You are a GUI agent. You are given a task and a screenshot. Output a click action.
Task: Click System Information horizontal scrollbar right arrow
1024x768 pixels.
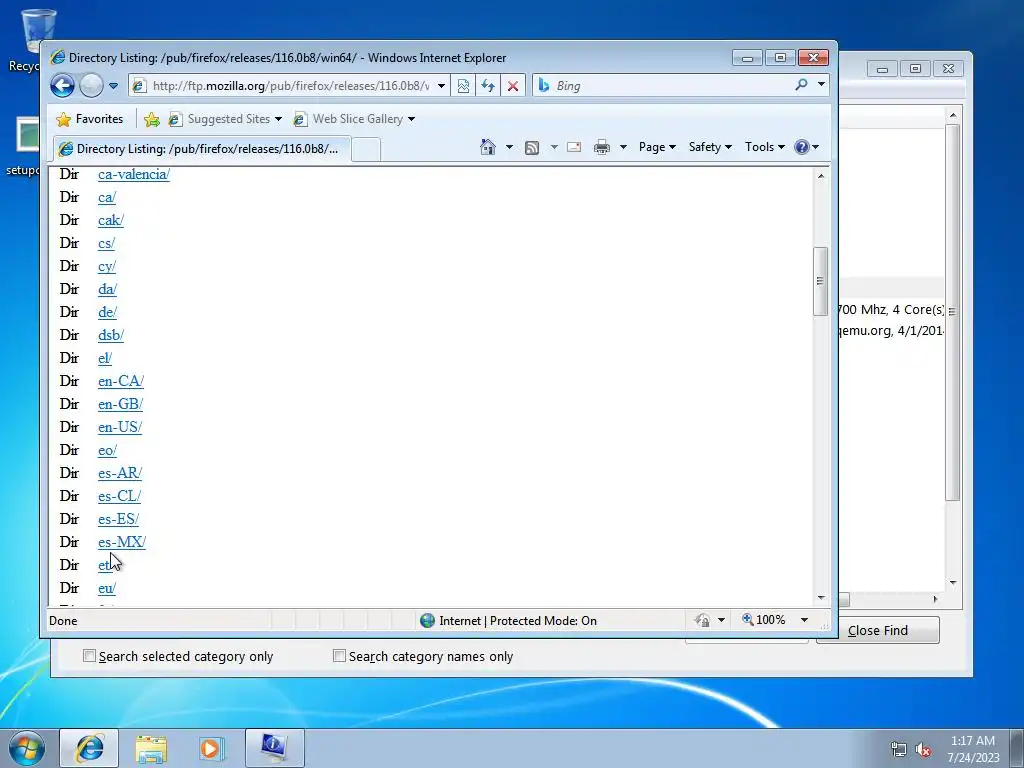point(935,599)
